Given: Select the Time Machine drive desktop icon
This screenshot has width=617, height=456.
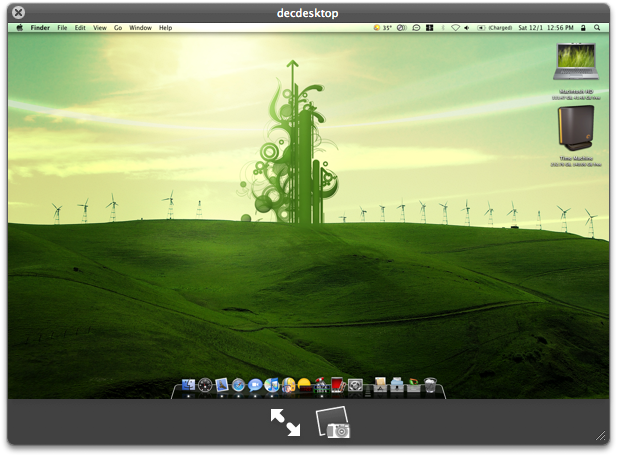Looking at the screenshot, I should [577, 128].
